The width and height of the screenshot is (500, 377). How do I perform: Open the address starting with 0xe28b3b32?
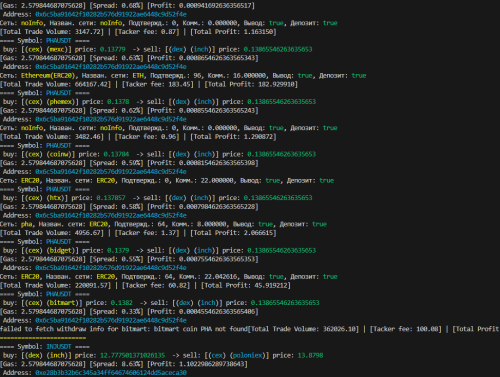click(111, 373)
